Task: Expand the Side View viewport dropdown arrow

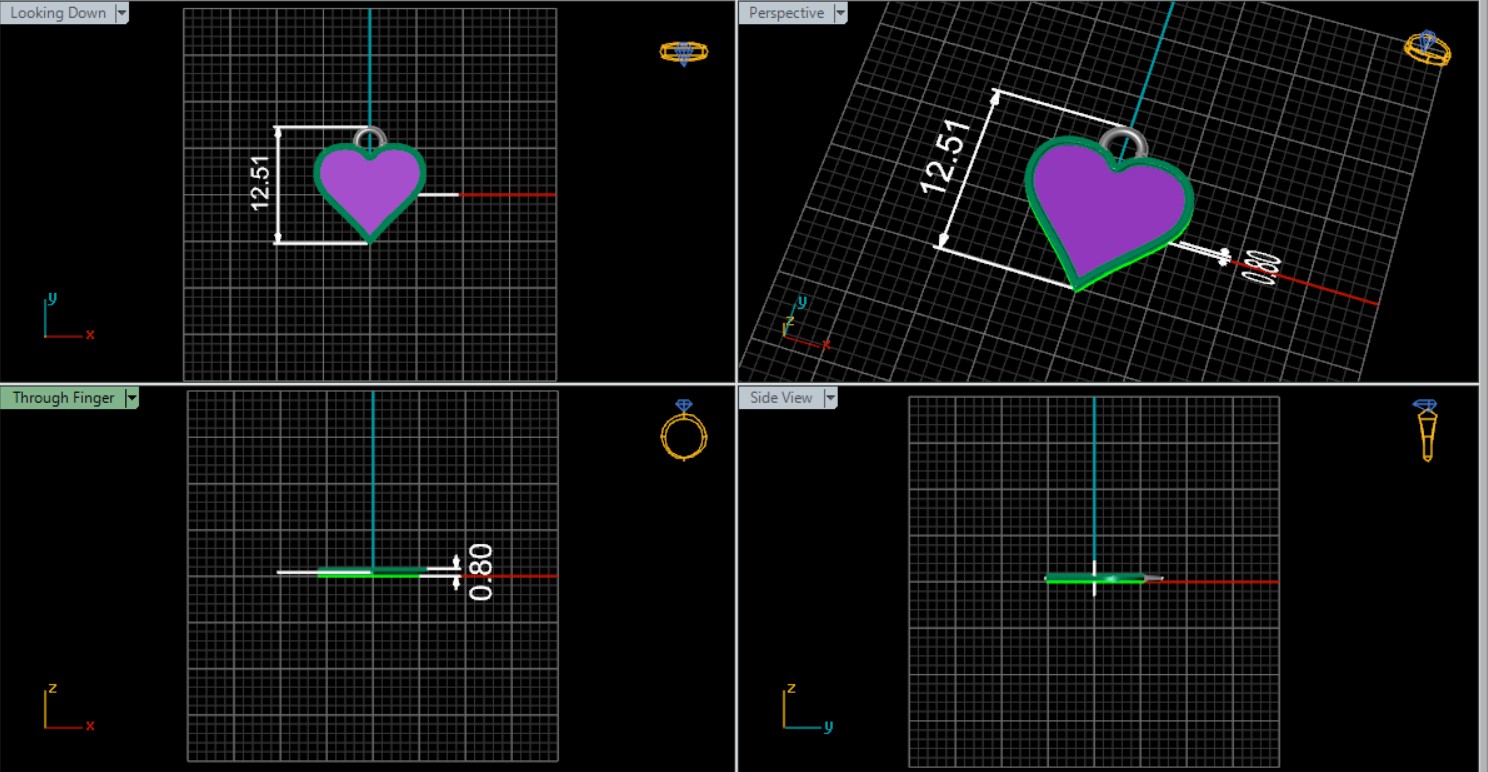Action: [x=829, y=398]
